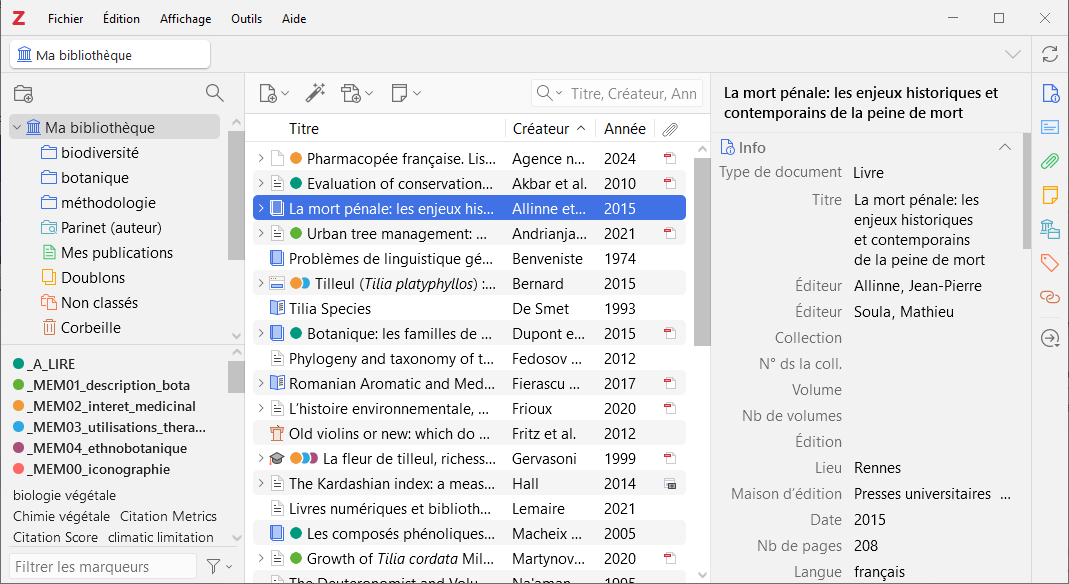
Task: Click the new collection icon
Action: [x=23, y=93]
